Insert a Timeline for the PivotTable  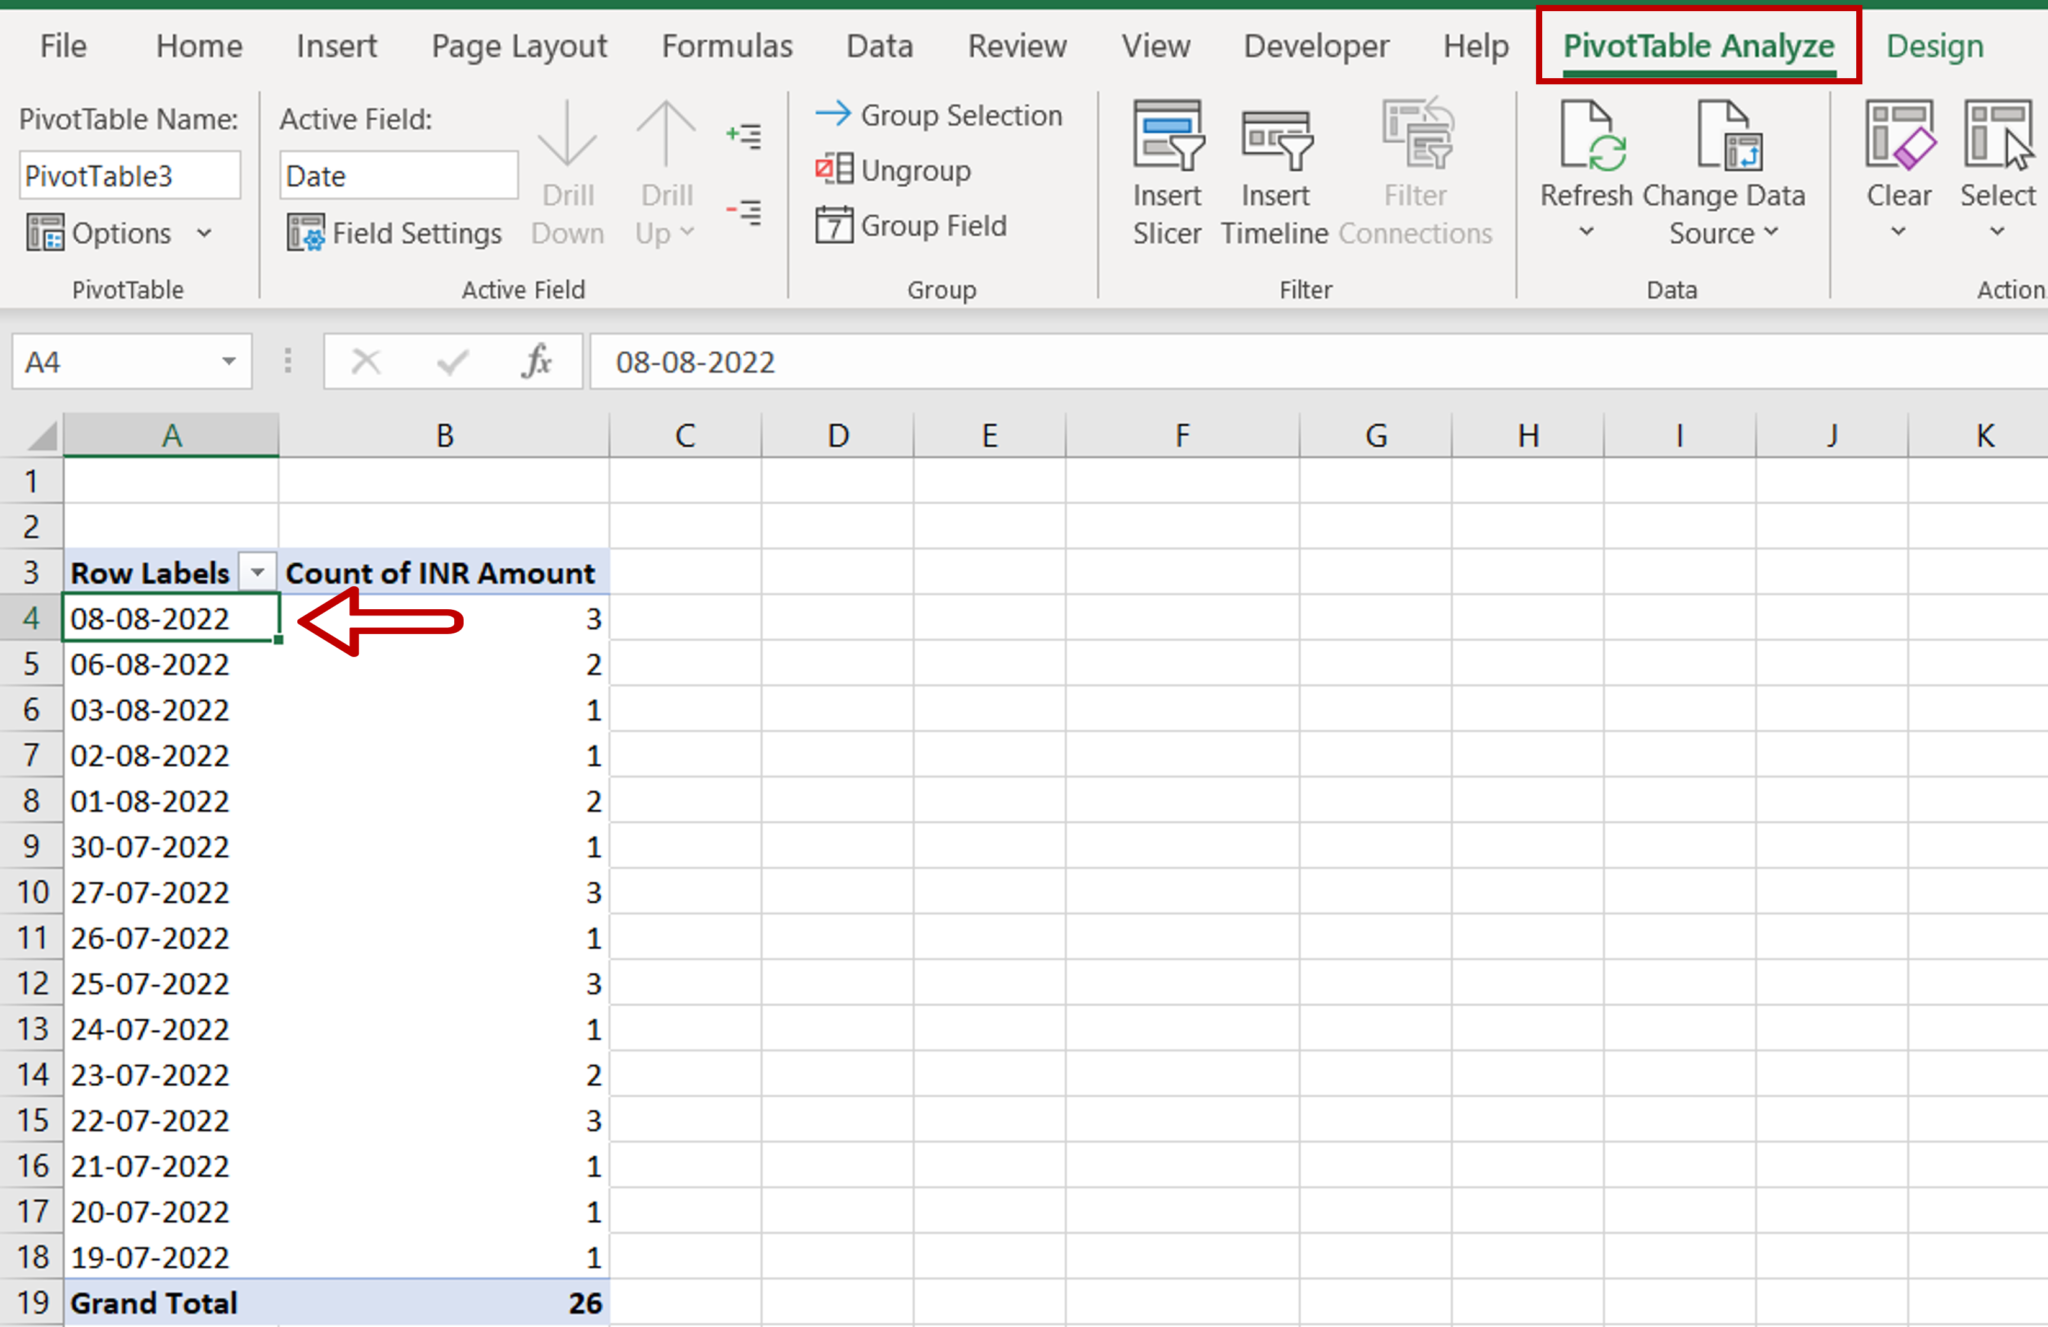pyautogui.click(x=1275, y=170)
